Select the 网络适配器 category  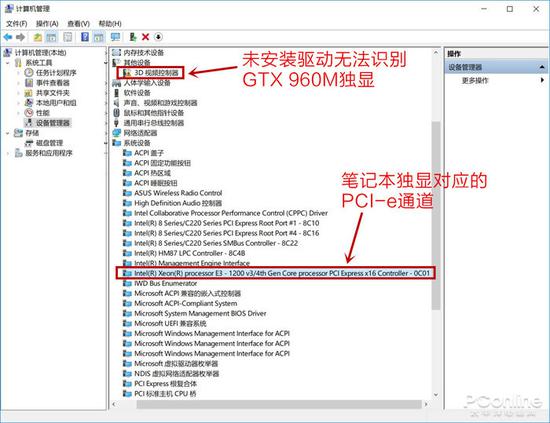[140, 133]
